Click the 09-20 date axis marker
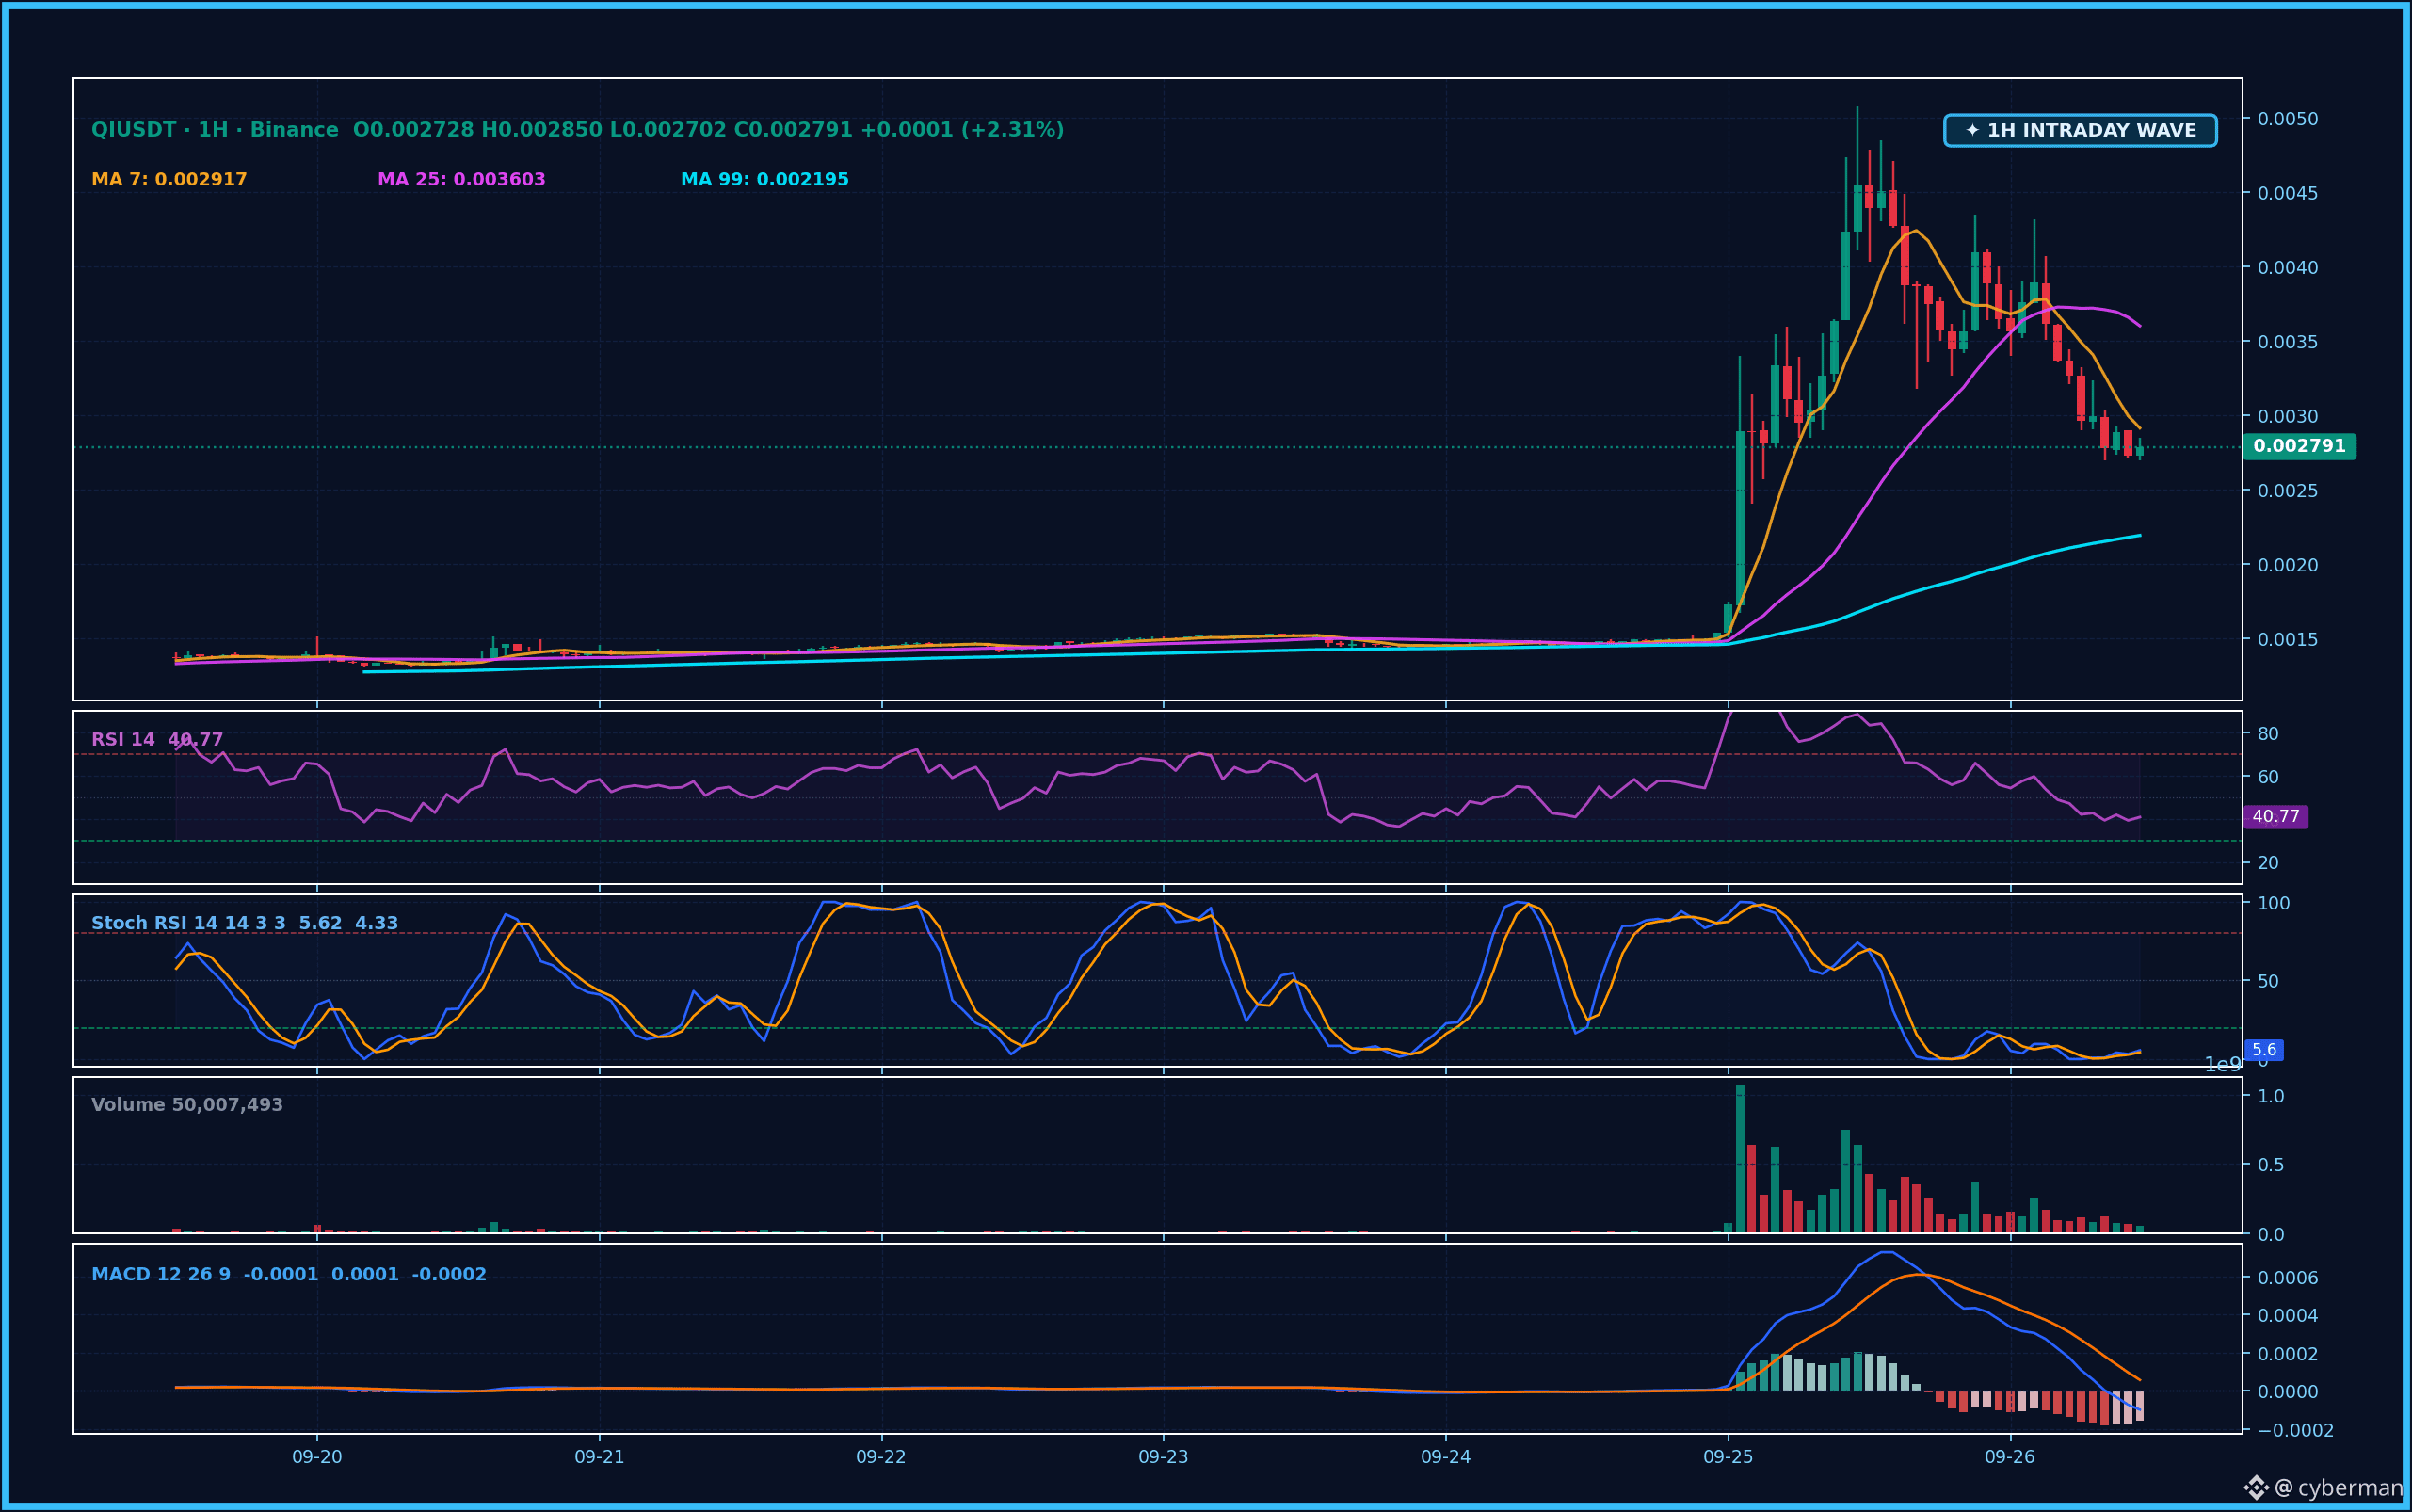The width and height of the screenshot is (2412, 1512). click(x=317, y=1457)
